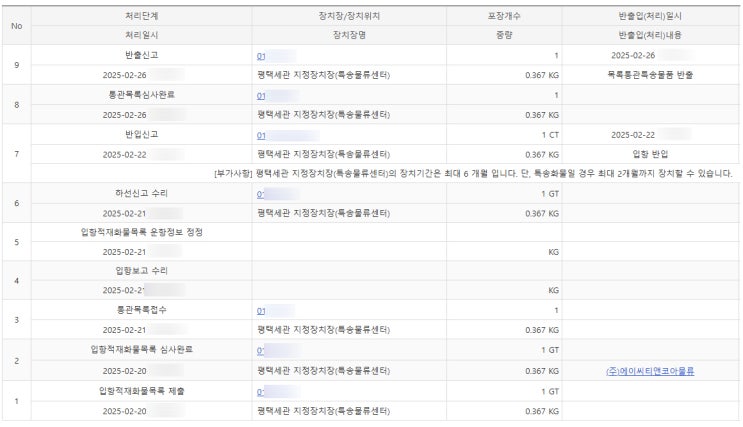Open the 01 location link in the 통관목록심사완료 row
Image resolution: width=743 pixels, height=427 pixels.
261,96
